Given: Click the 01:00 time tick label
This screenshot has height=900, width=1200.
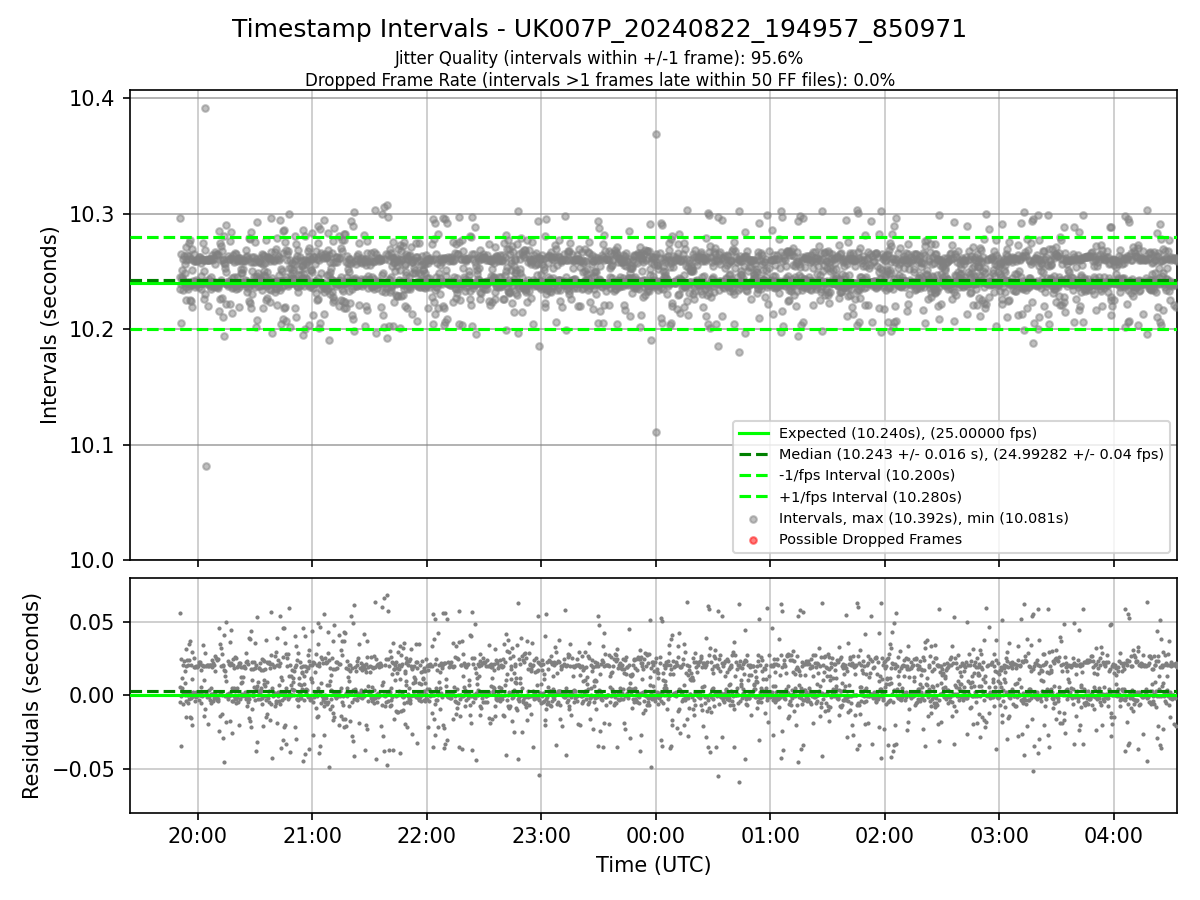Looking at the screenshot, I should [770, 835].
